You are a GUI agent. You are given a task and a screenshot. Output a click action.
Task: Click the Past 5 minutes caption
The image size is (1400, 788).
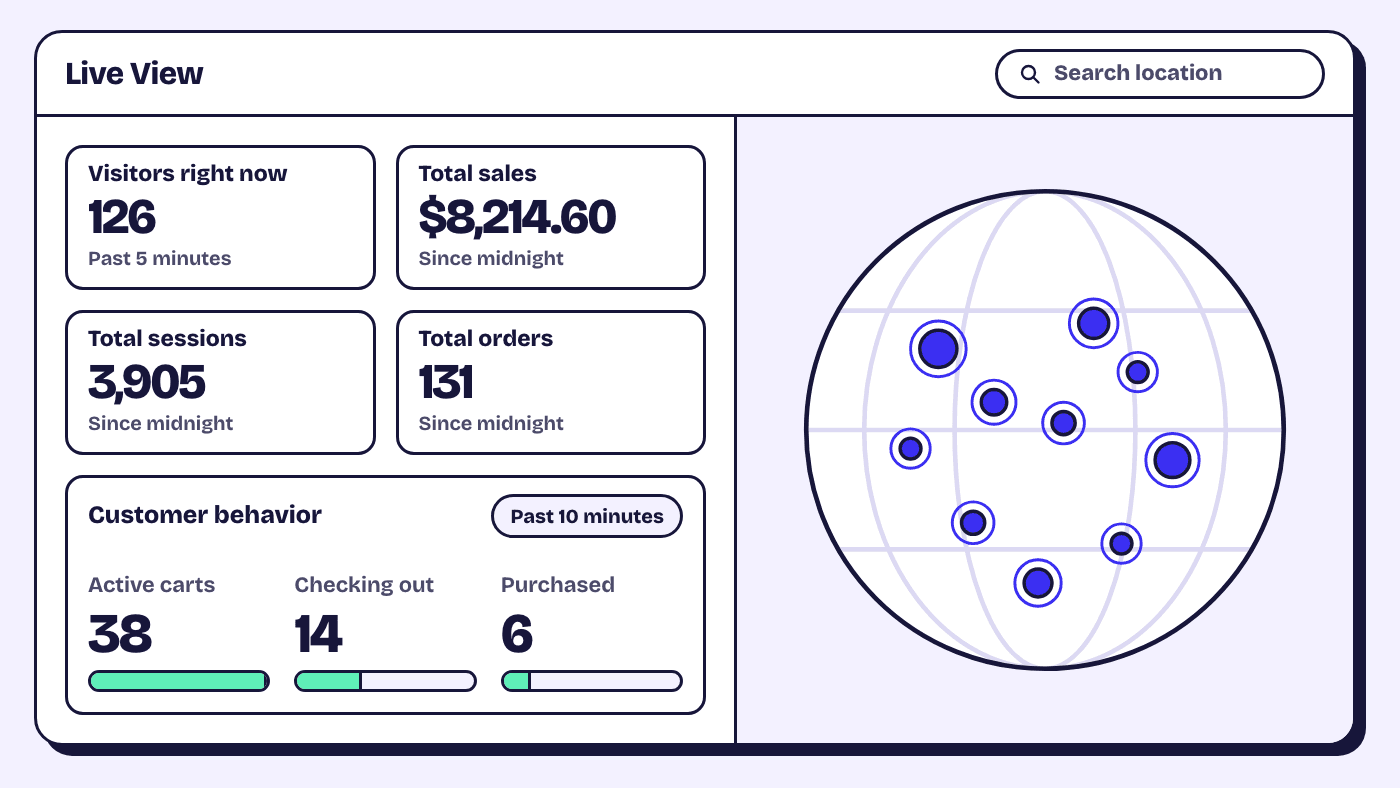[x=160, y=259]
